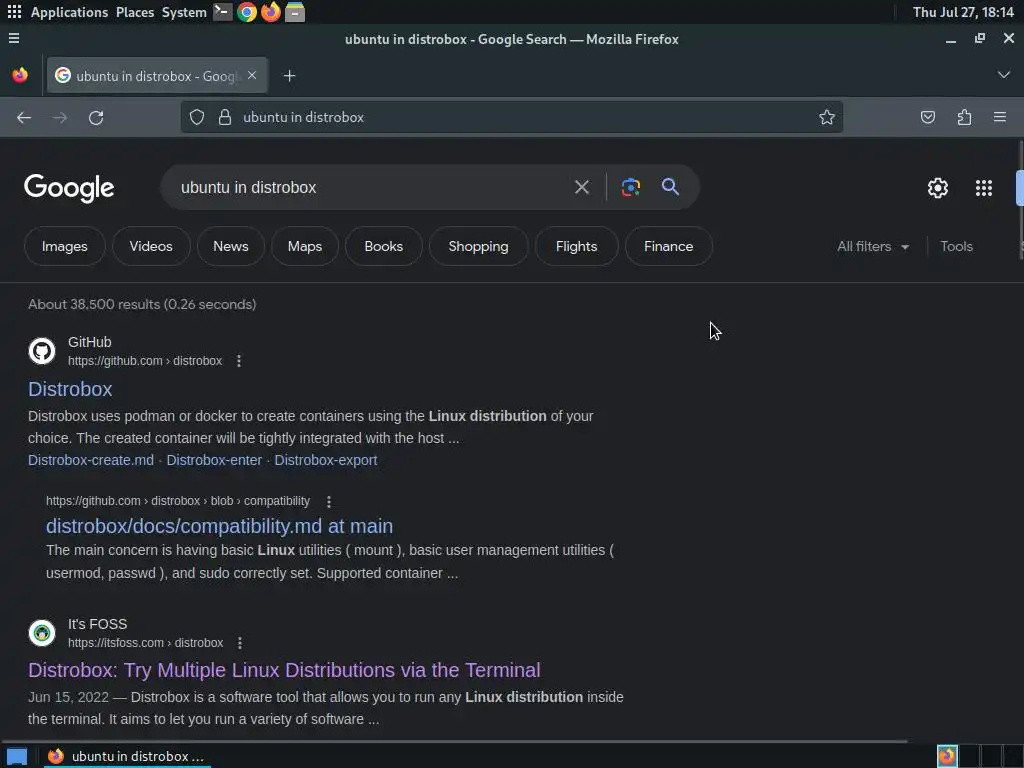This screenshot has width=1024, height=768.
Task: Click the forward navigation arrow
Action: click(x=60, y=118)
